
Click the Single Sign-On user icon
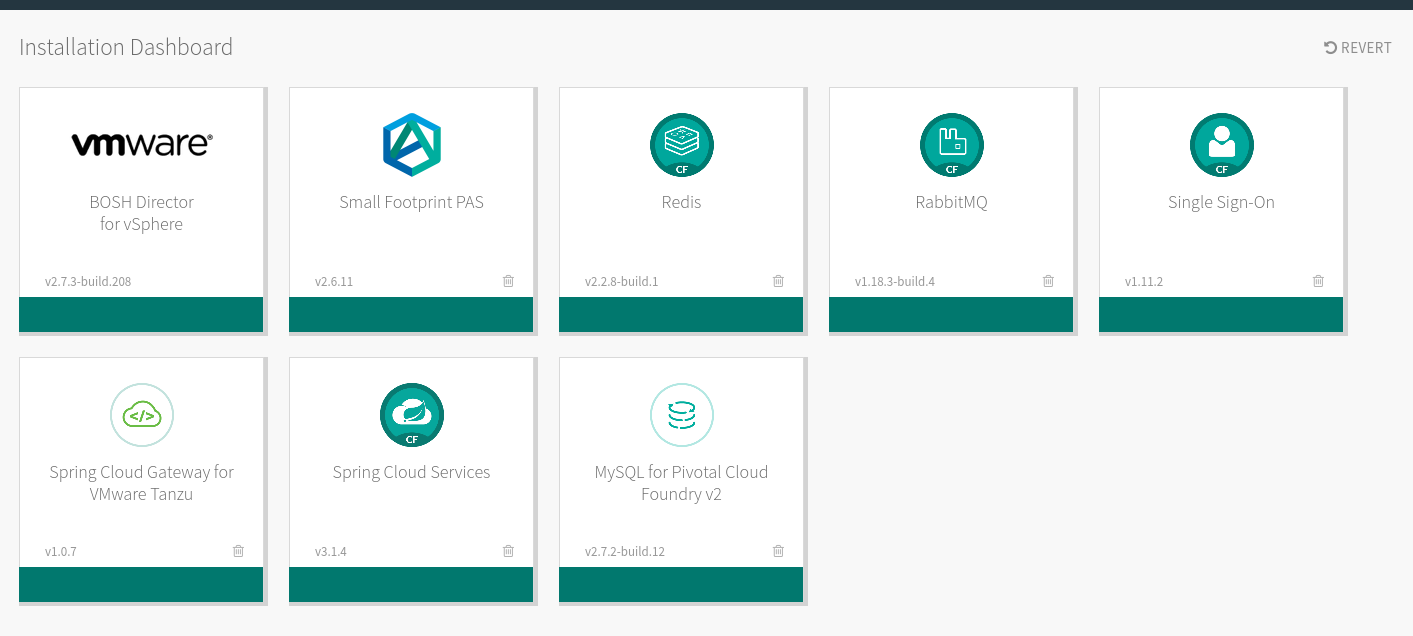(1221, 145)
